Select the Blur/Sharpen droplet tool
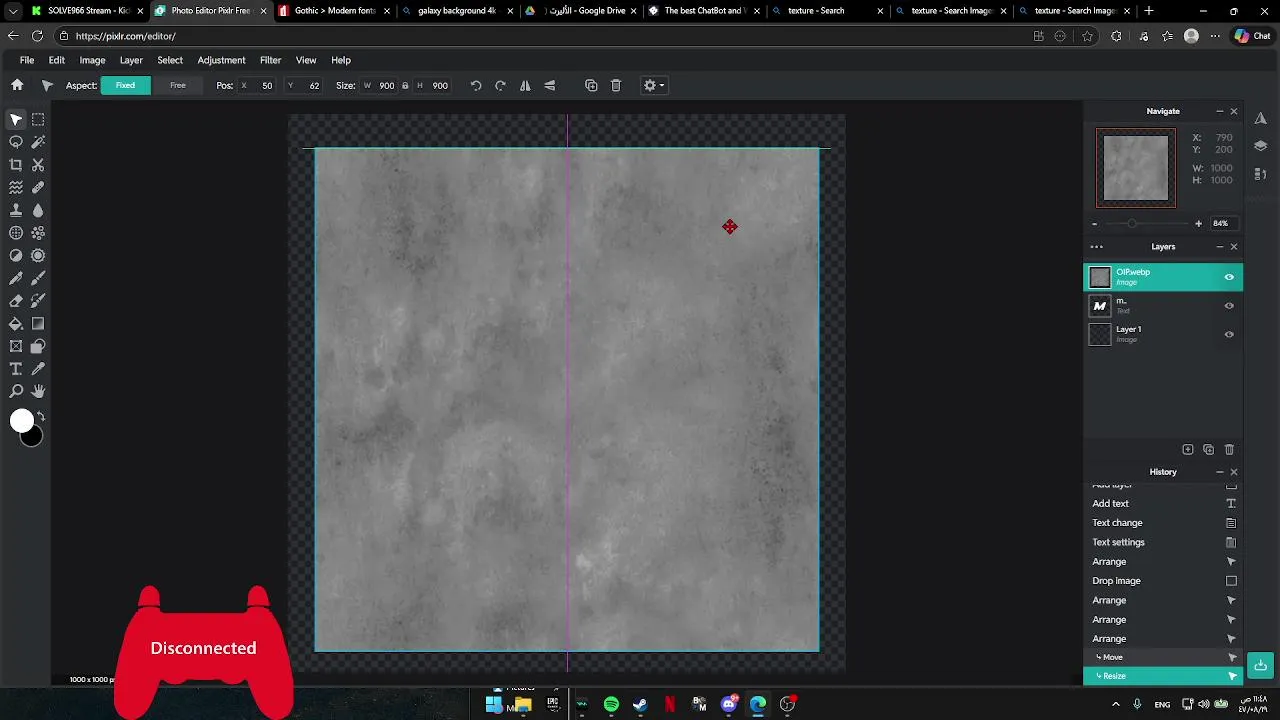1280x720 pixels. point(38,210)
